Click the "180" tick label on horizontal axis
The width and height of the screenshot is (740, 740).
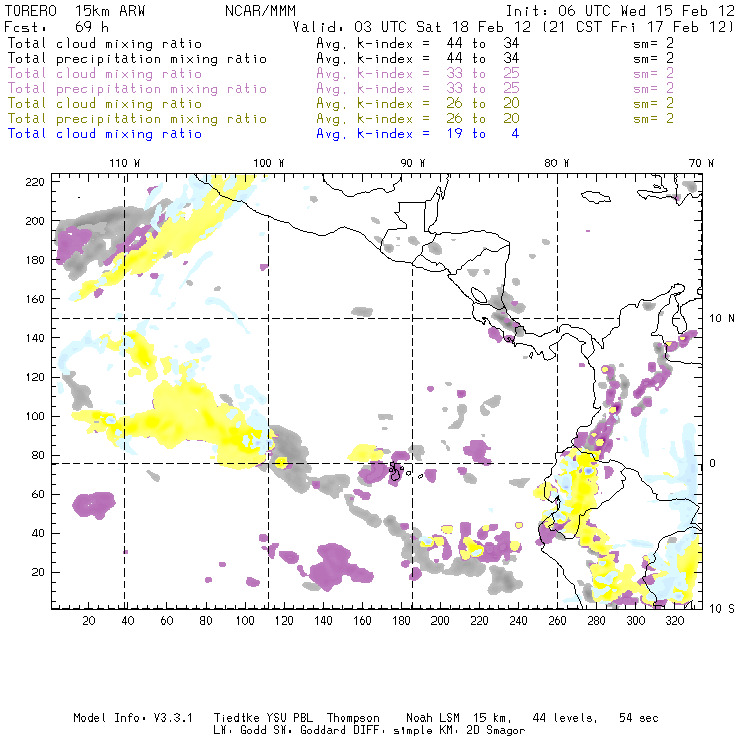tap(401, 621)
